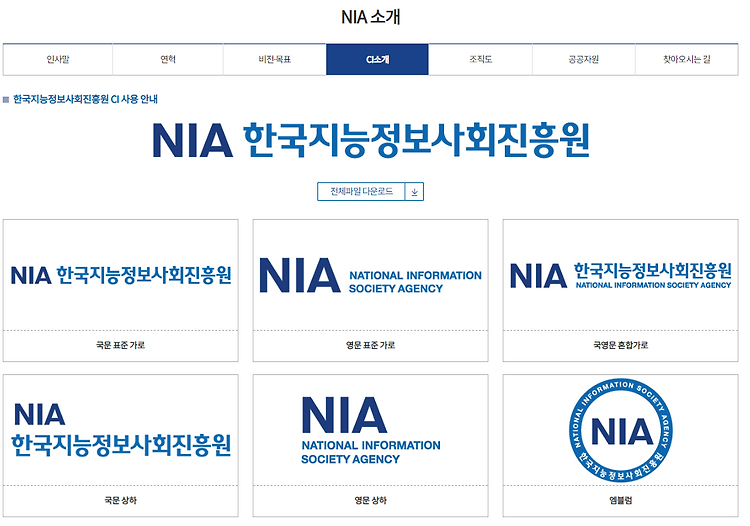This screenshot has height=526, width=750.
Task: Click the 한국지능정보사회진흥원 CI 사용 안내 heading
Action: pos(85,99)
